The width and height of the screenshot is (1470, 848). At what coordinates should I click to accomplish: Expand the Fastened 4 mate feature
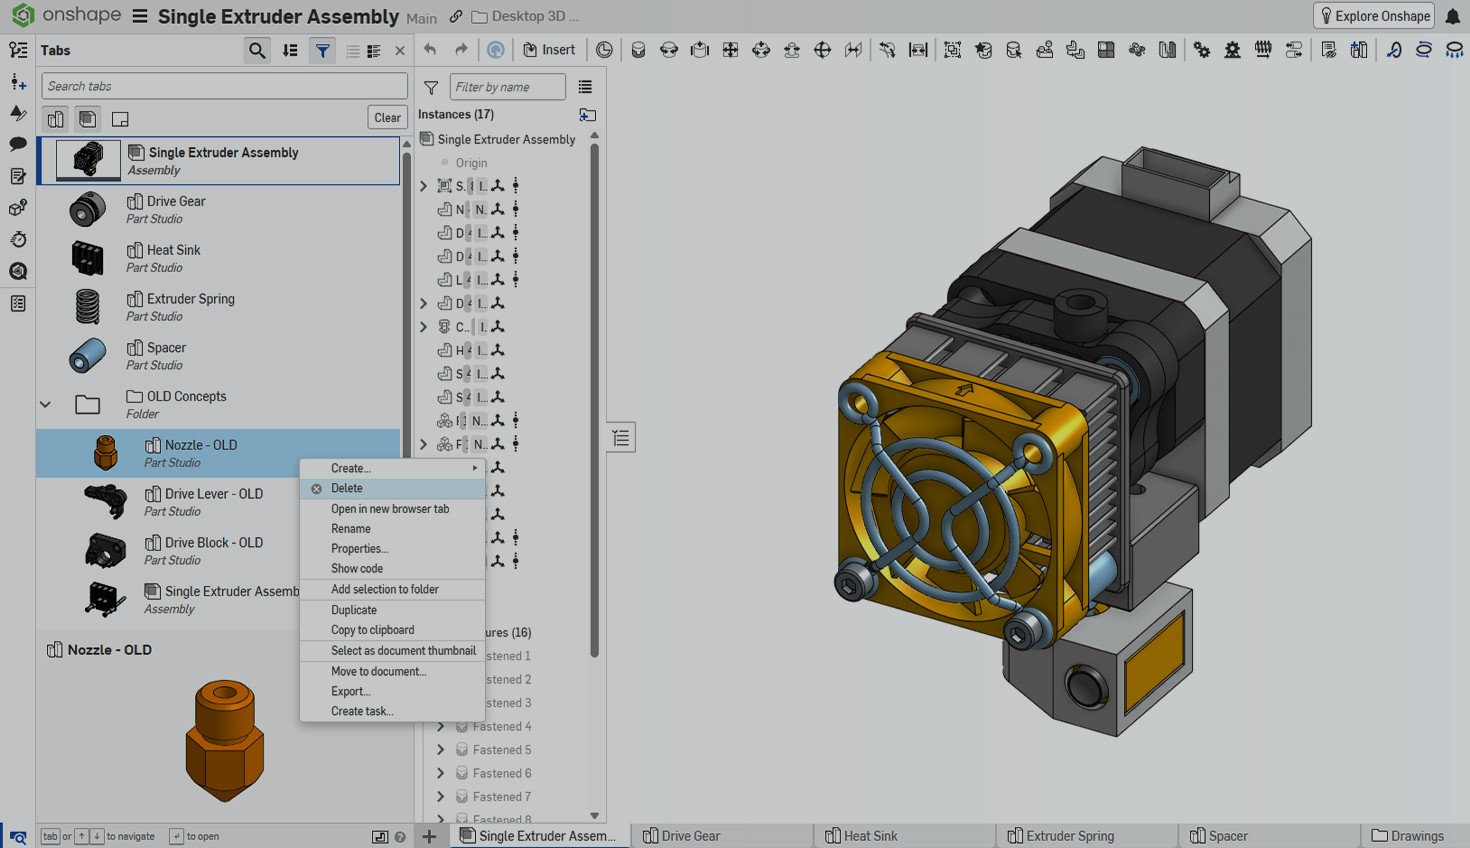pyautogui.click(x=441, y=727)
